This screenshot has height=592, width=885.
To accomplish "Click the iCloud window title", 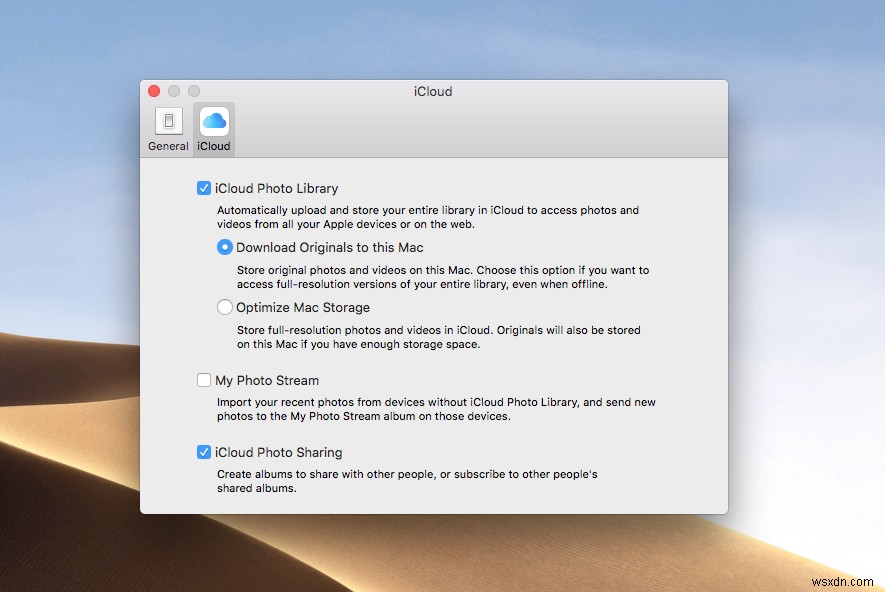I will [432, 91].
